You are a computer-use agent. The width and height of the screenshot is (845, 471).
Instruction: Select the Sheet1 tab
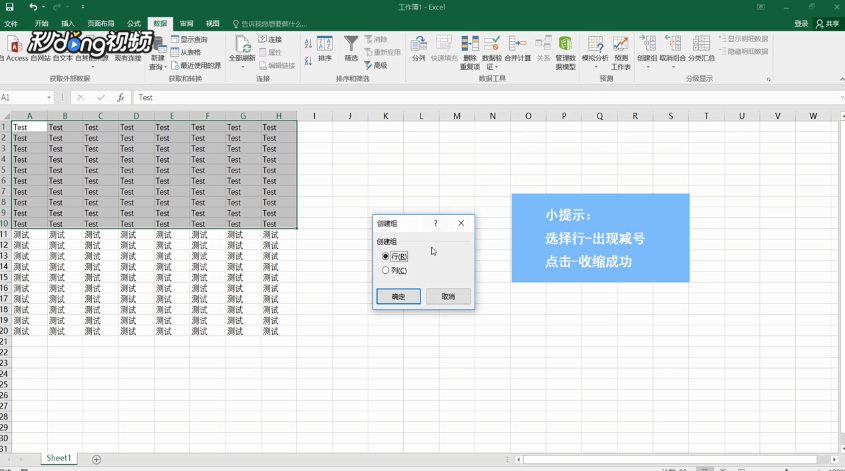click(x=59, y=458)
